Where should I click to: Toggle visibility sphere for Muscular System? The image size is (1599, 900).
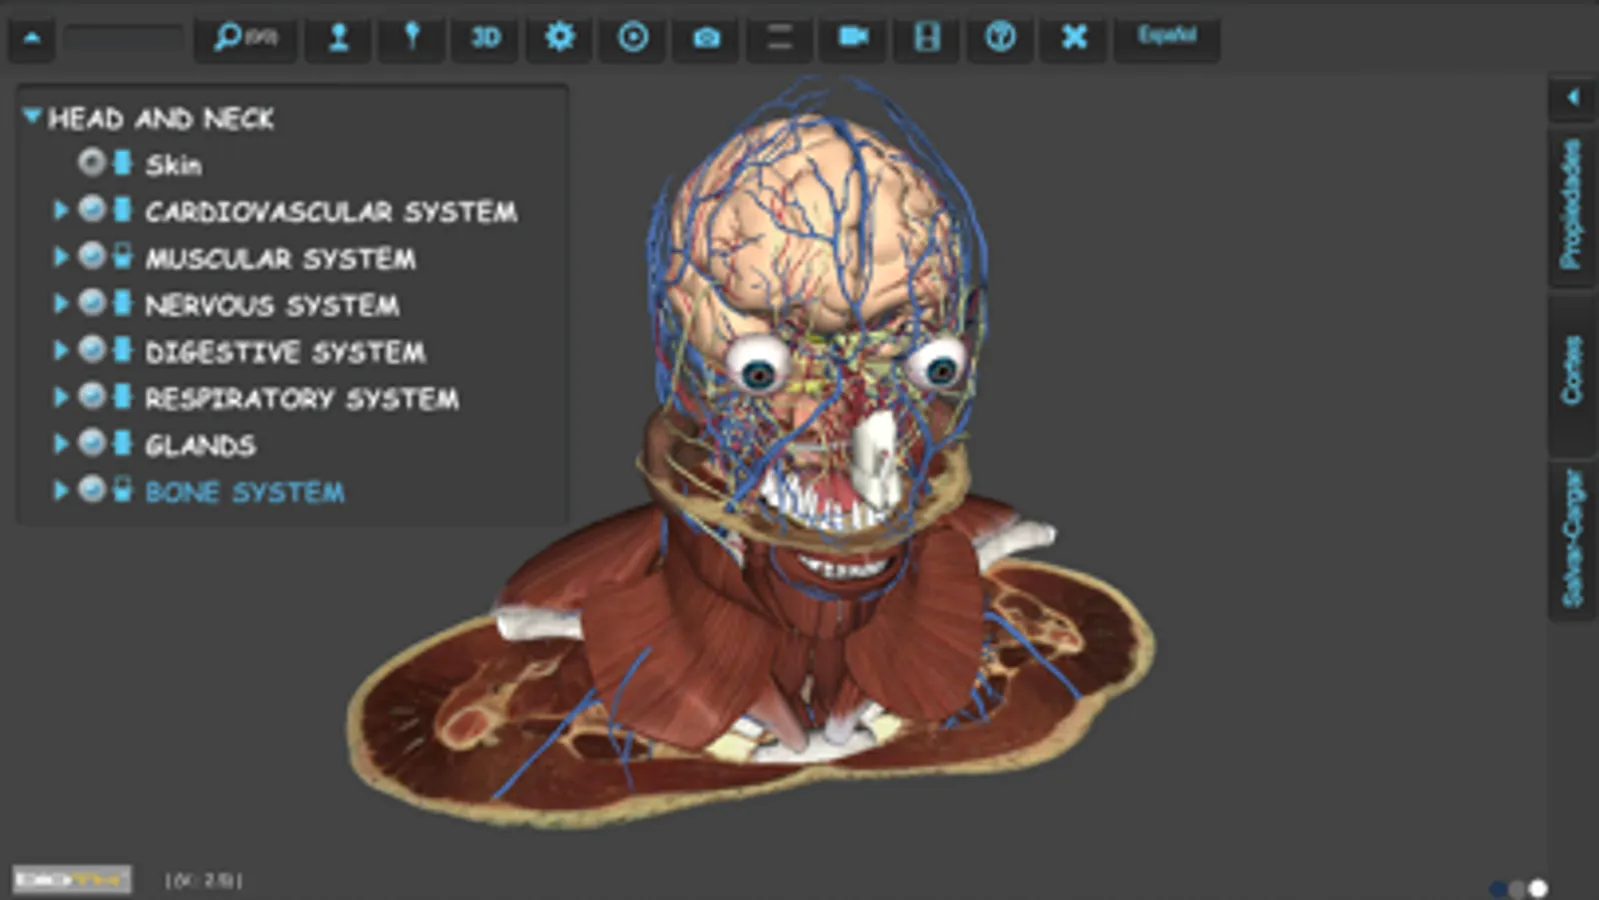[x=91, y=256]
